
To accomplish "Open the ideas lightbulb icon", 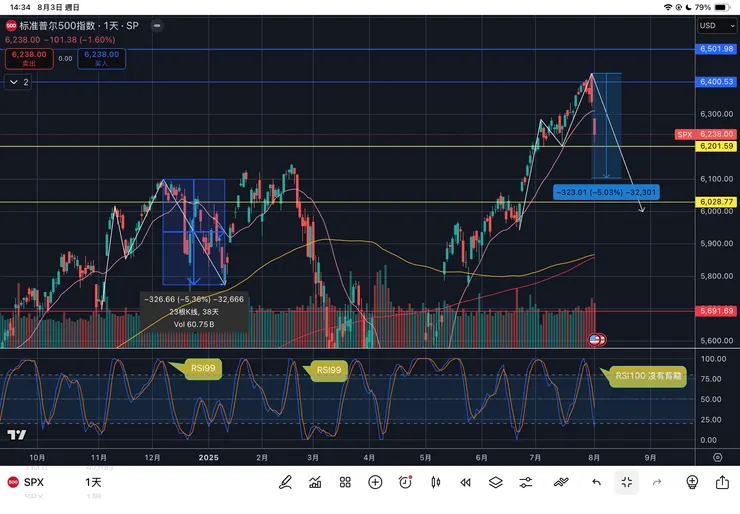I will pyautogui.click(x=692, y=482).
